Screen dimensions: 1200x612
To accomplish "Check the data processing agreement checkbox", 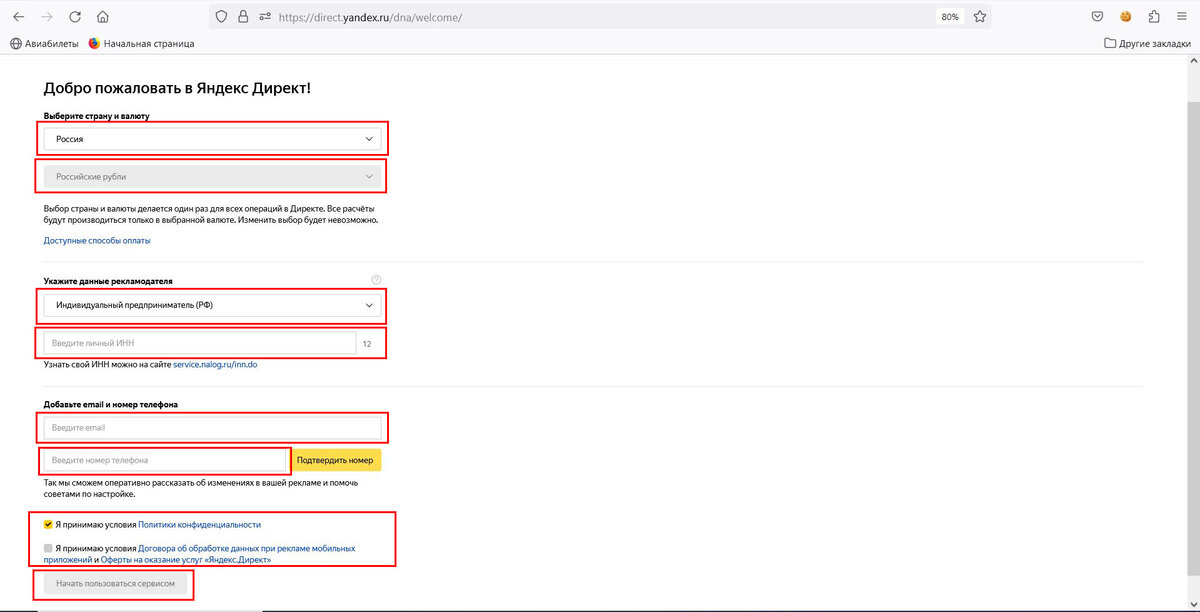I will point(48,548).
